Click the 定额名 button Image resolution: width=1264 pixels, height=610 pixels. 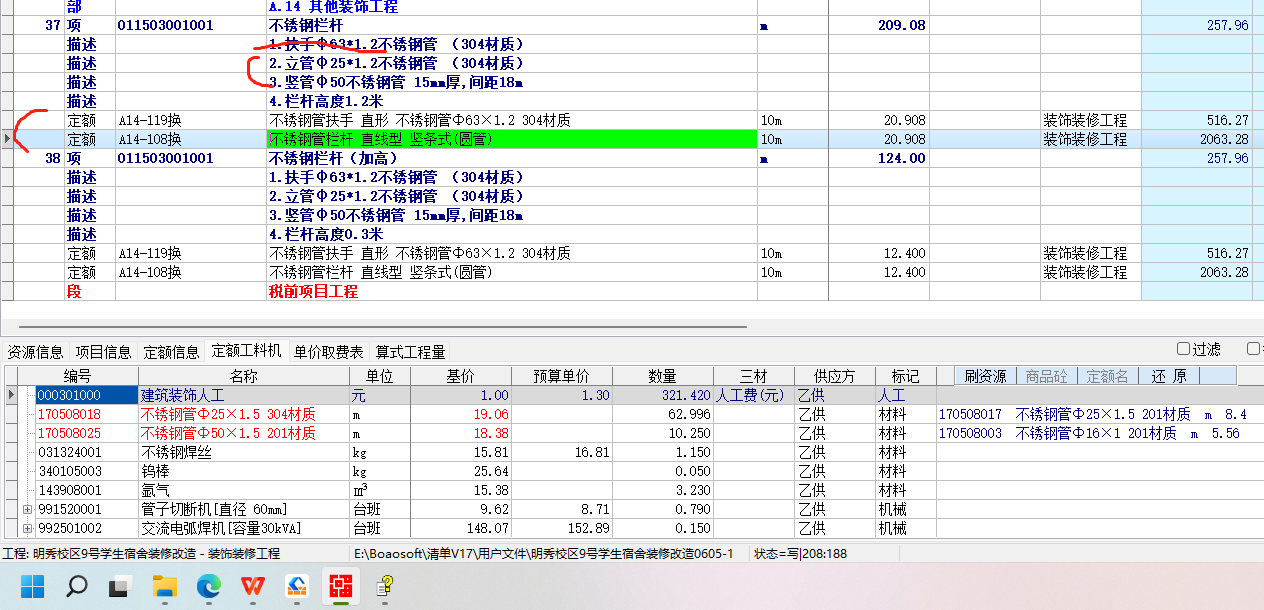(1107, 376)
